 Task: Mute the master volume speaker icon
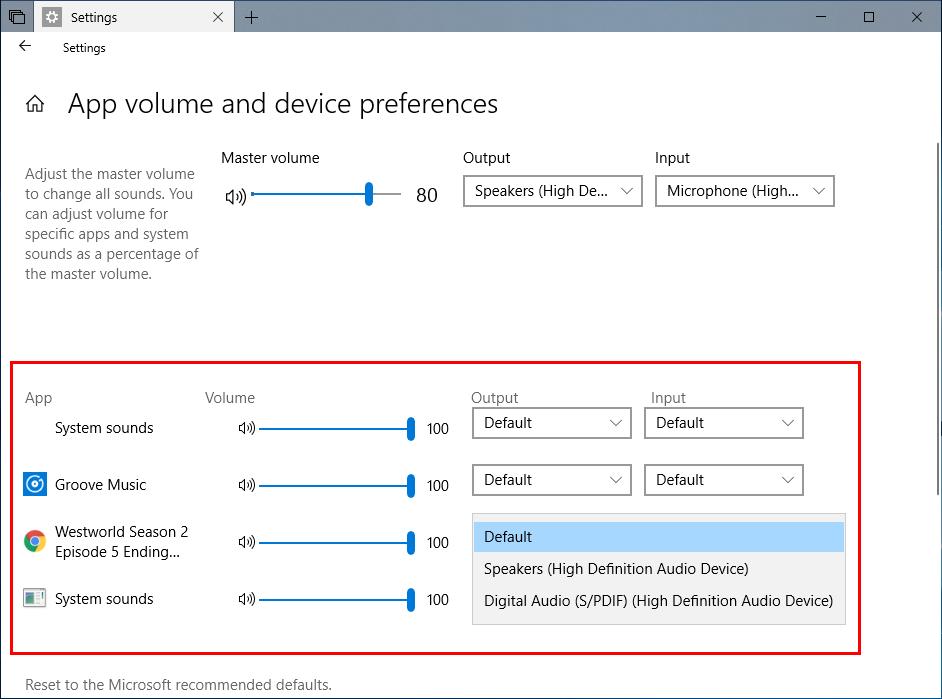(236, 196)
